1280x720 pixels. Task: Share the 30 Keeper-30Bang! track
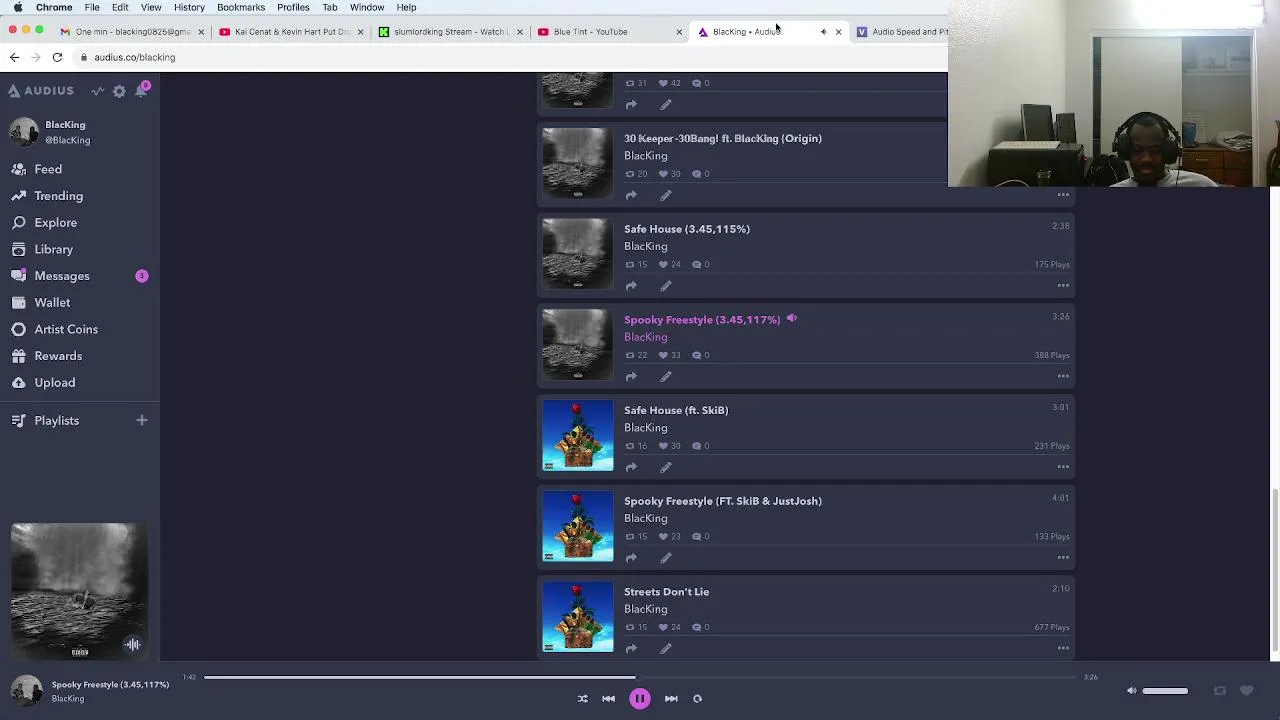(631, 196)
